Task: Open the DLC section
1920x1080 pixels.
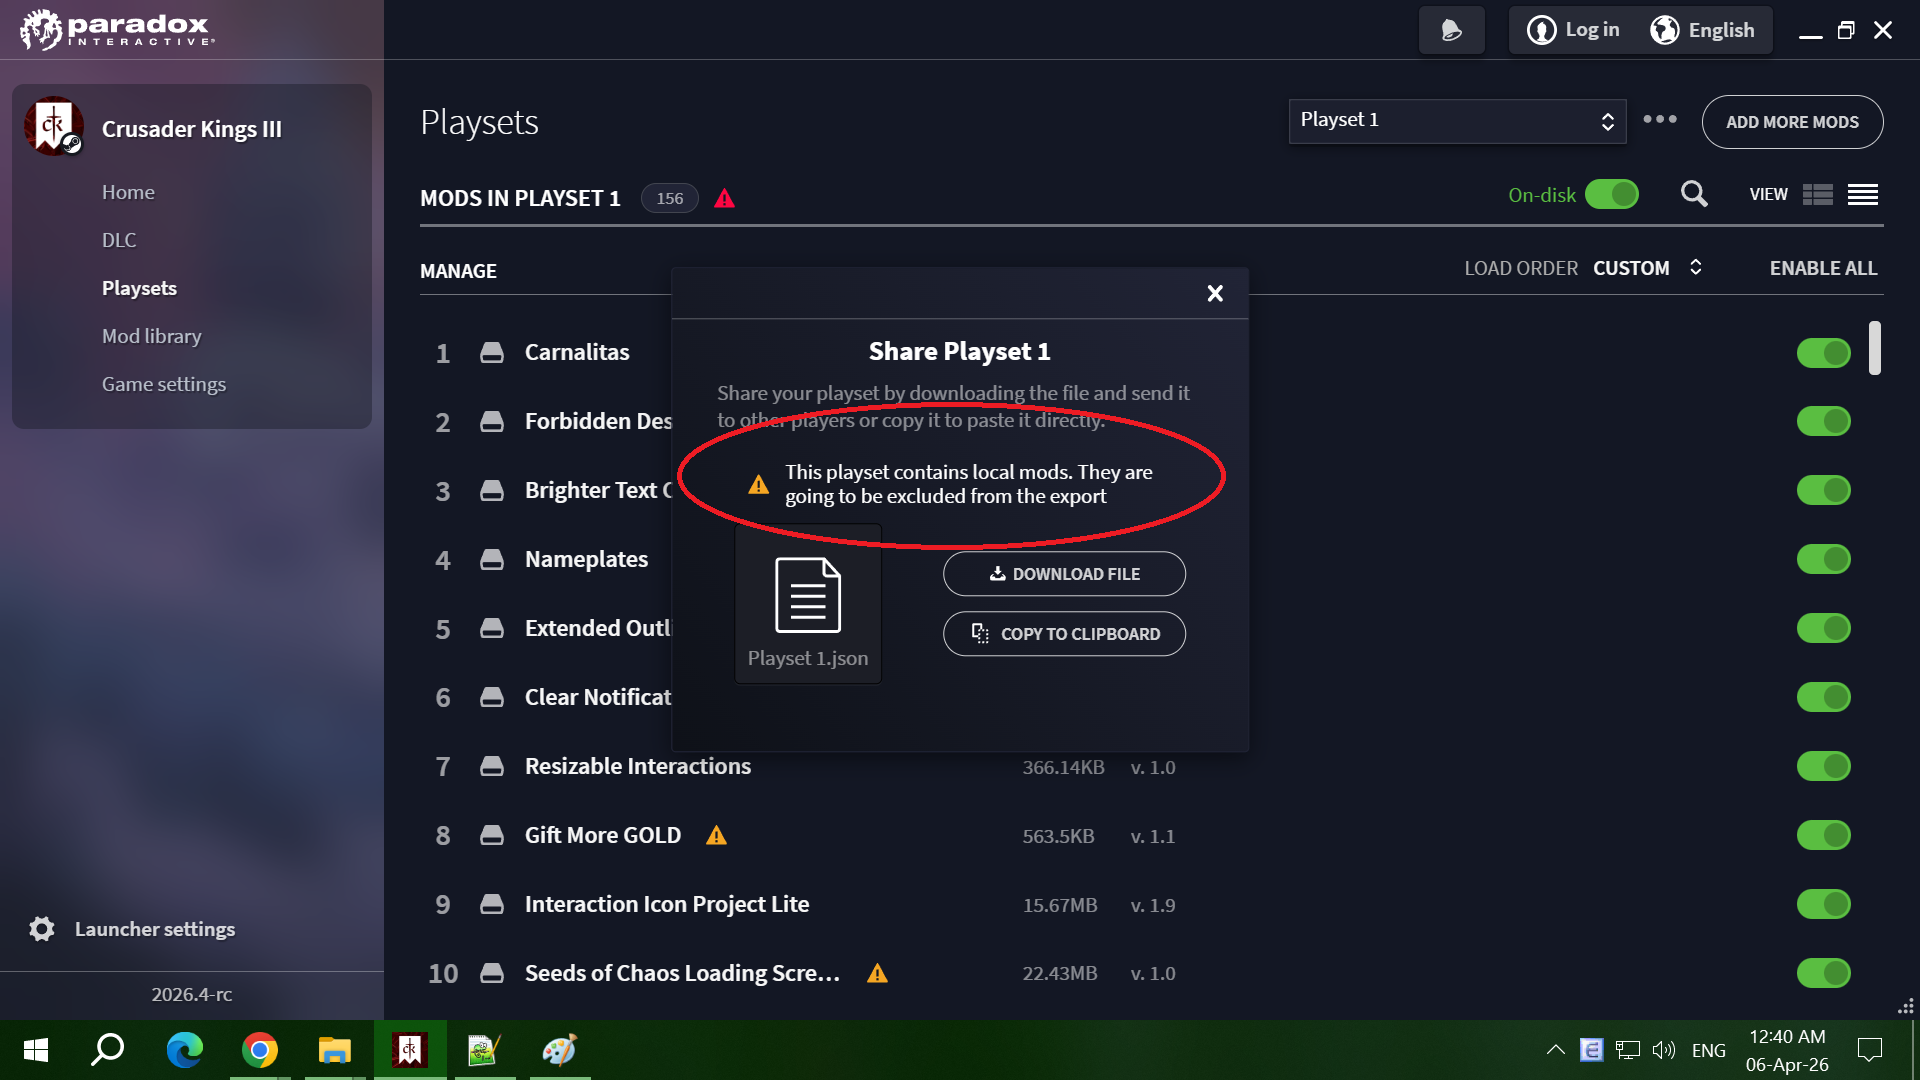Action: [x=119, y=240]
